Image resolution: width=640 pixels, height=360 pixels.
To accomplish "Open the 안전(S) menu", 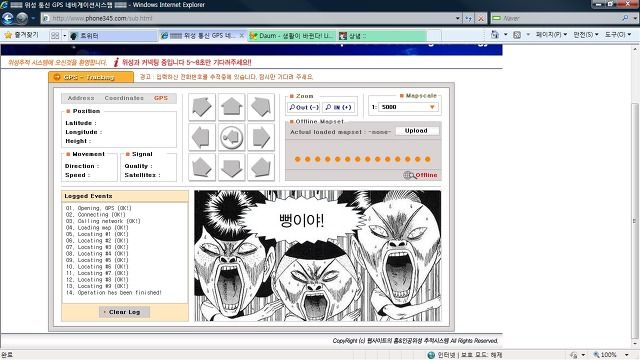I will tap(586, 35).
